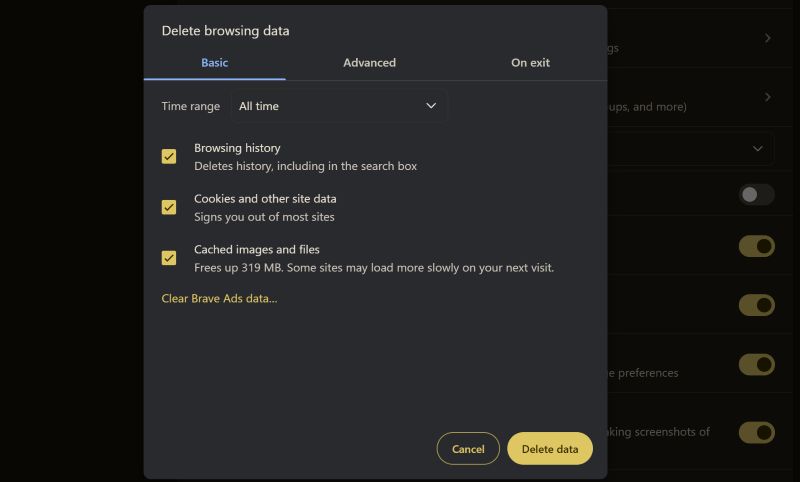Switch to the Advanced tab
This screenshot has height=482, width=800.
tap(369, 62)
